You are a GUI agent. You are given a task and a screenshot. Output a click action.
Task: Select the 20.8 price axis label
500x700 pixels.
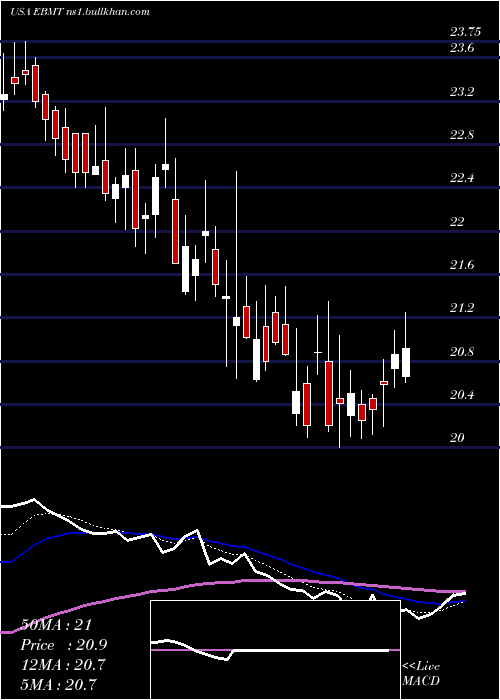(462, 352)
